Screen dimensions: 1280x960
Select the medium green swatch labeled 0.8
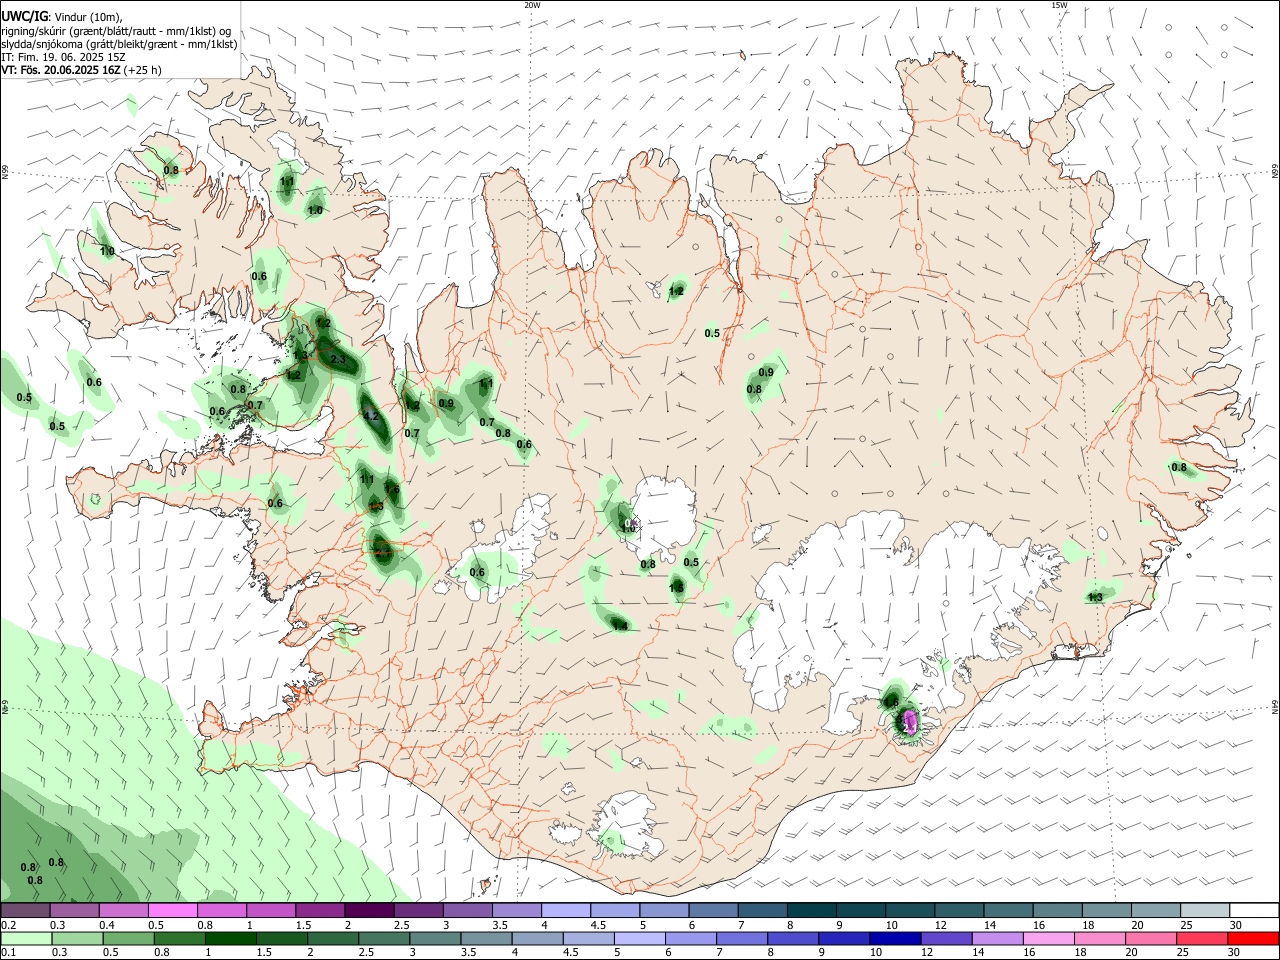point(180,938)
